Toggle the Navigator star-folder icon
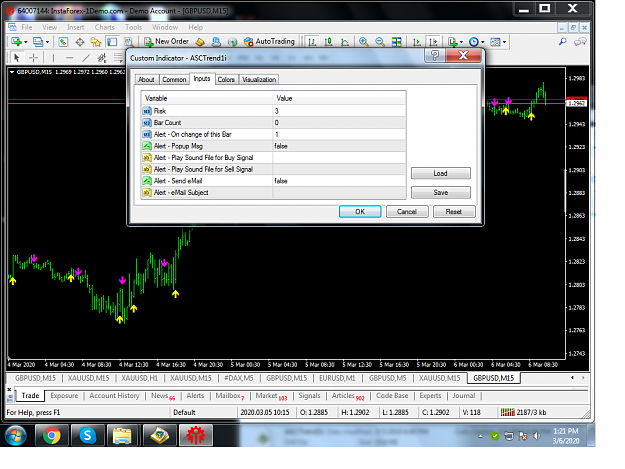The height and width of the screenshot is (469, 625). click(96, 41)
